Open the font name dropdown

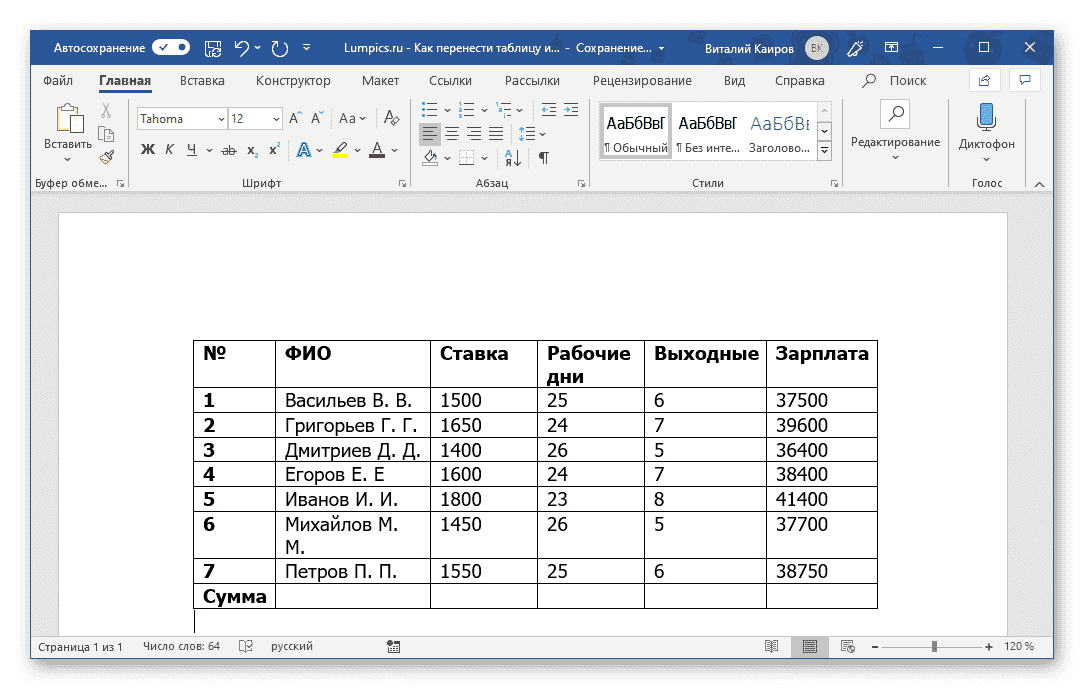pos(222,118)
